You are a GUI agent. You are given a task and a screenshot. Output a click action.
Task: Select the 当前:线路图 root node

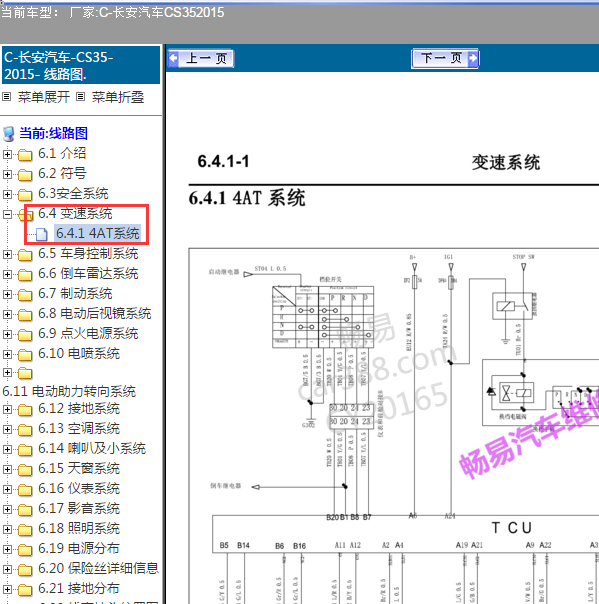54,133
